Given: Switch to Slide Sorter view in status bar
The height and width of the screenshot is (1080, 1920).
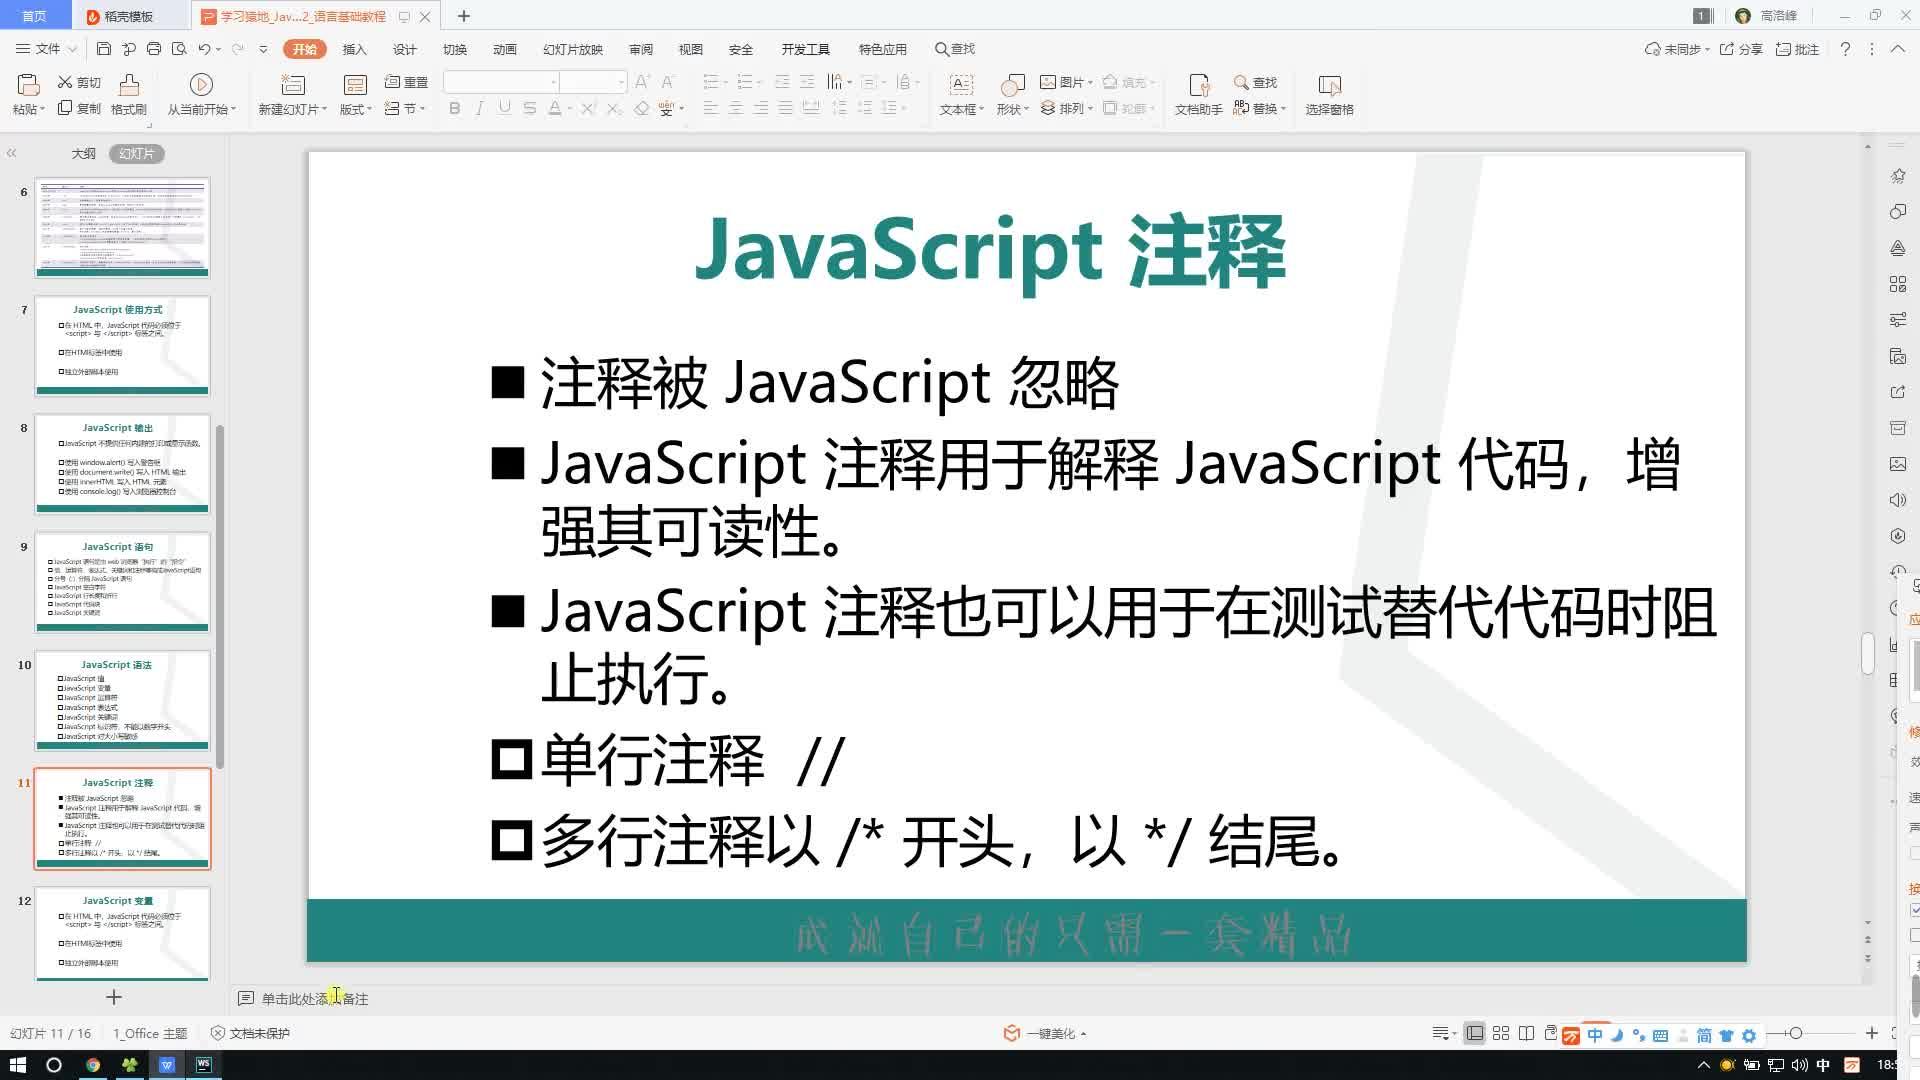Looking at the screenshot, I should tap(1501, 1033).
